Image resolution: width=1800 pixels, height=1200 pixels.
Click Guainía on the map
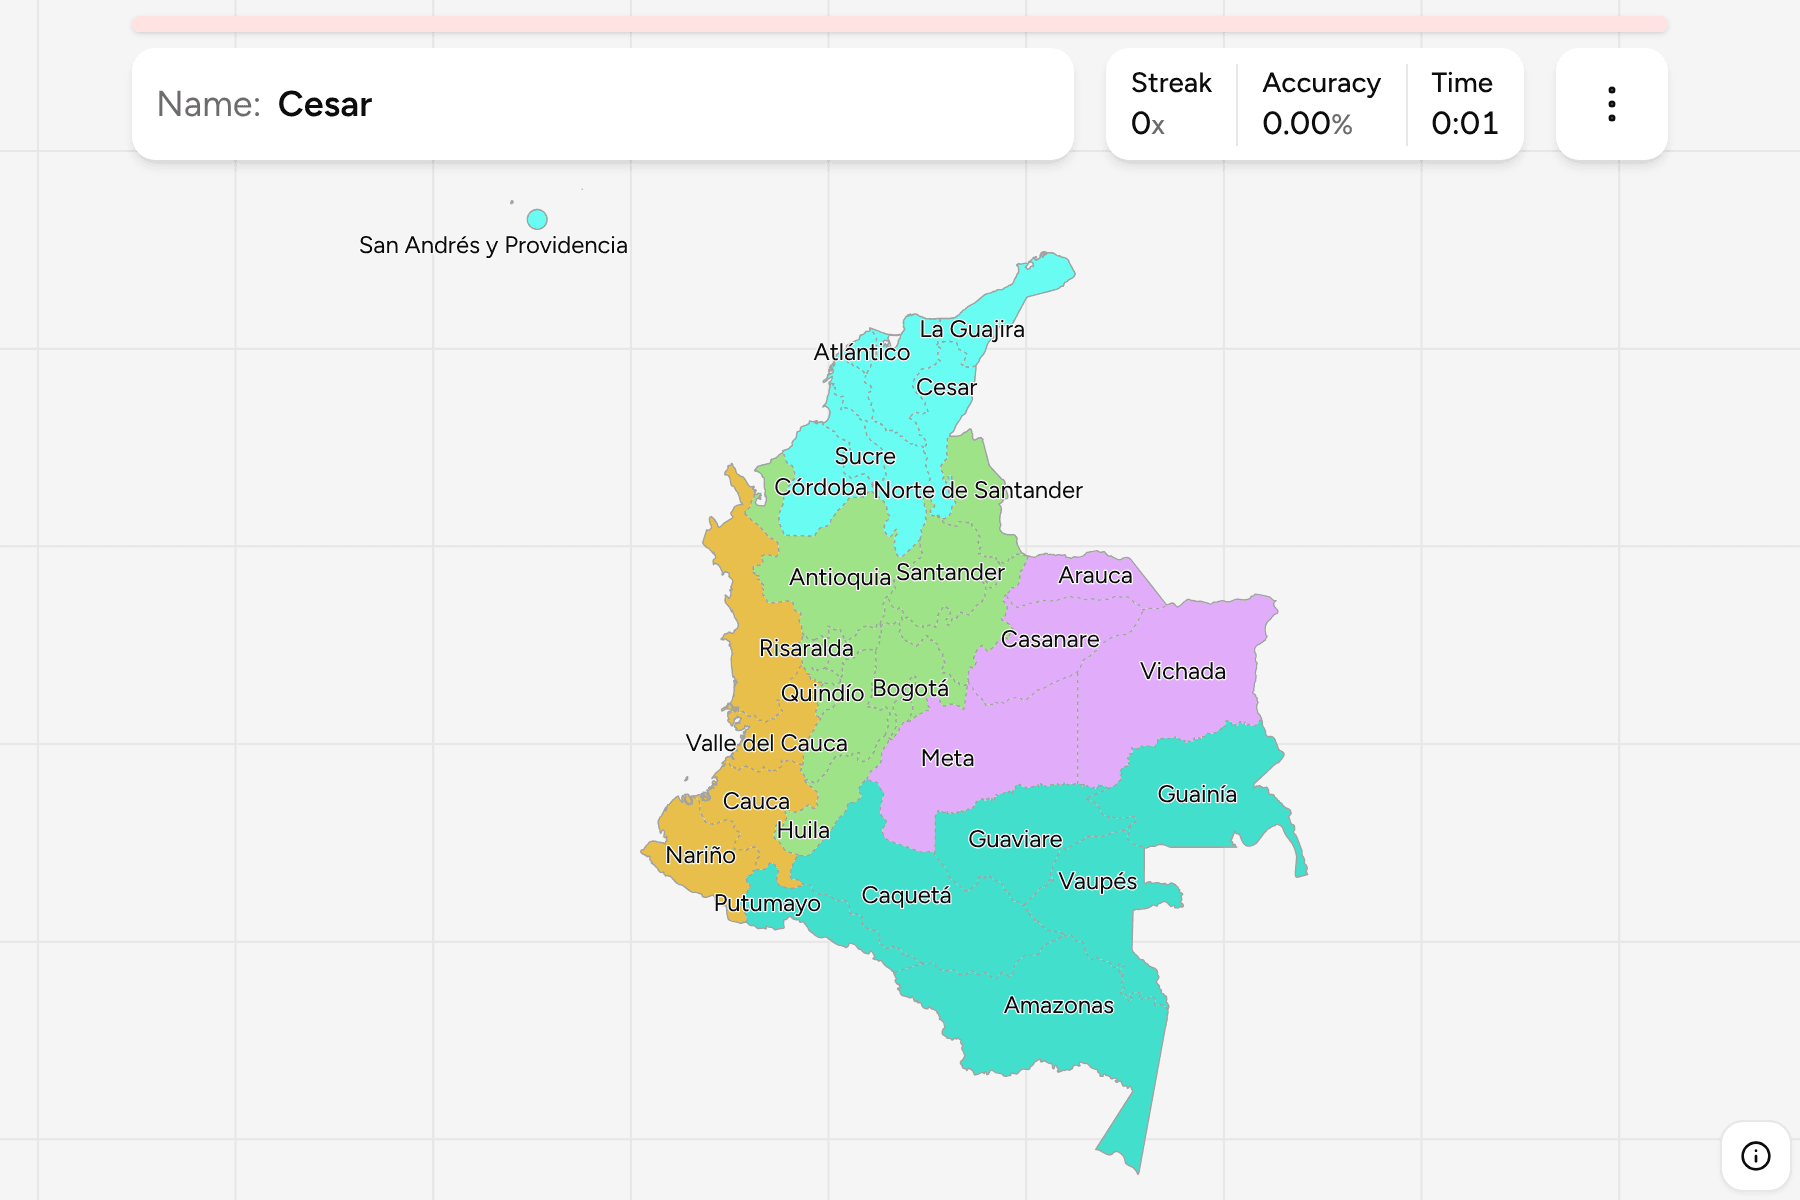coord(1197,794)
